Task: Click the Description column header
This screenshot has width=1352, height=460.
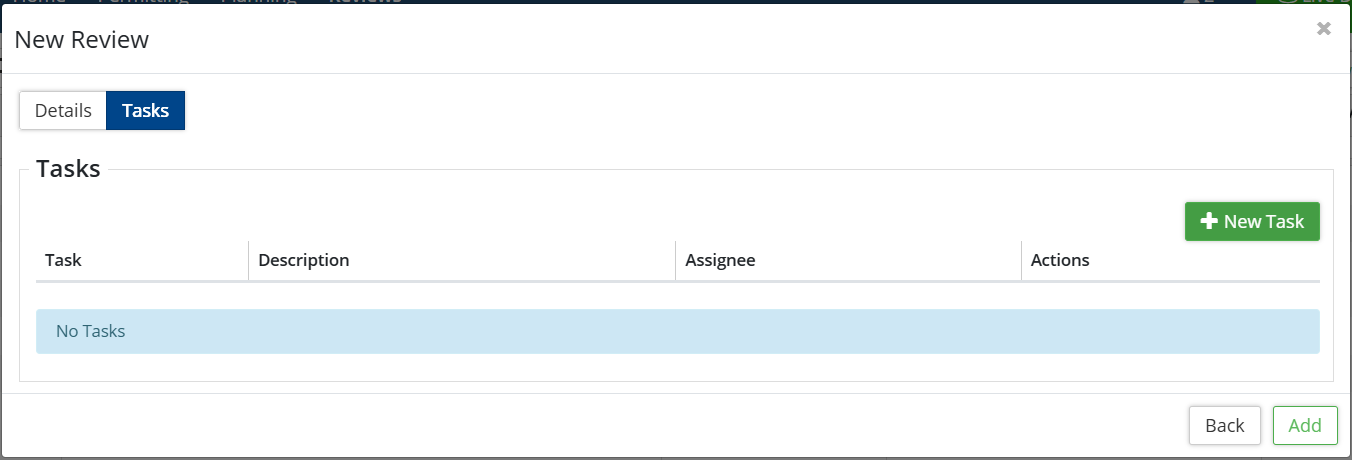Action: pos(304,260)
